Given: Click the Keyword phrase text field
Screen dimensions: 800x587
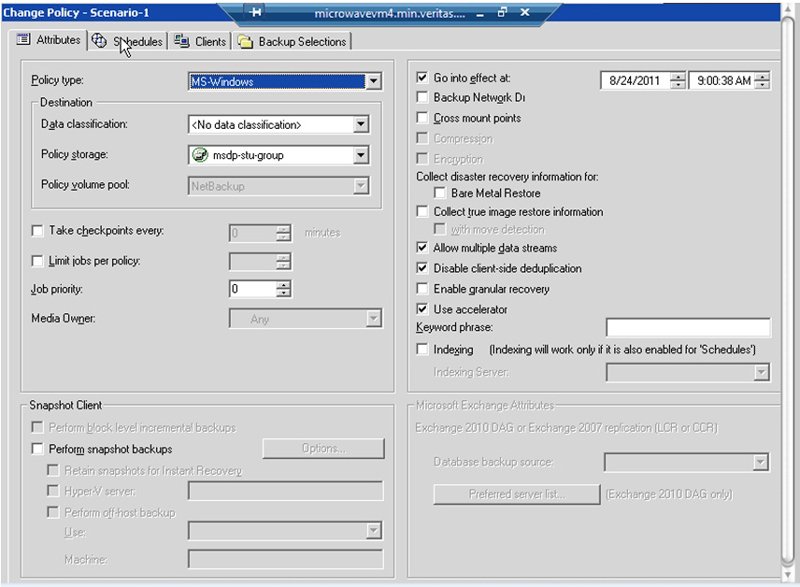Looking at the screenshot, I should pos(688,327).
